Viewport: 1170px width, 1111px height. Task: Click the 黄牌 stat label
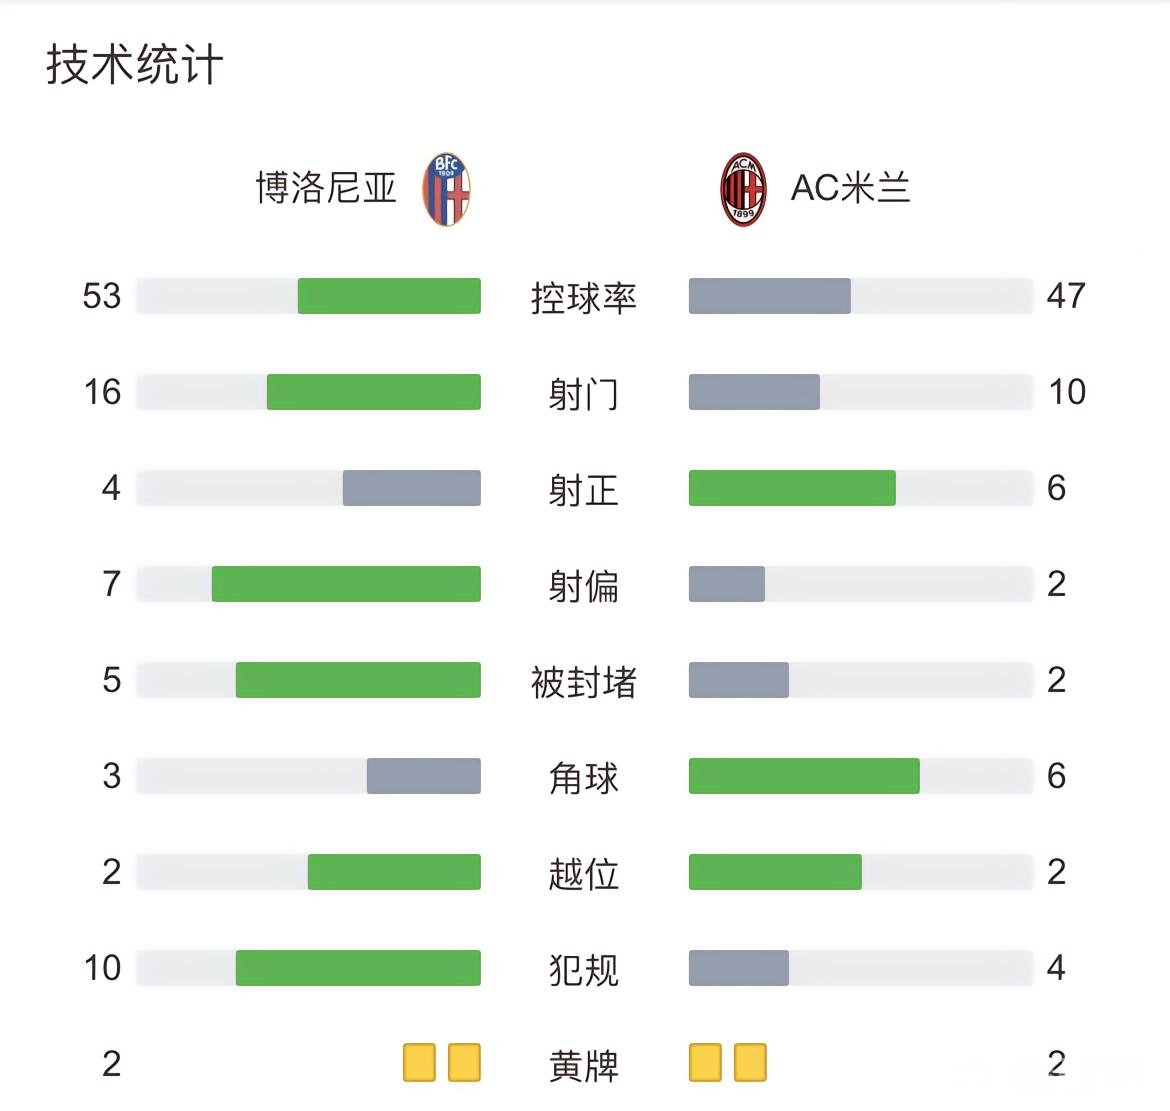584,1066
